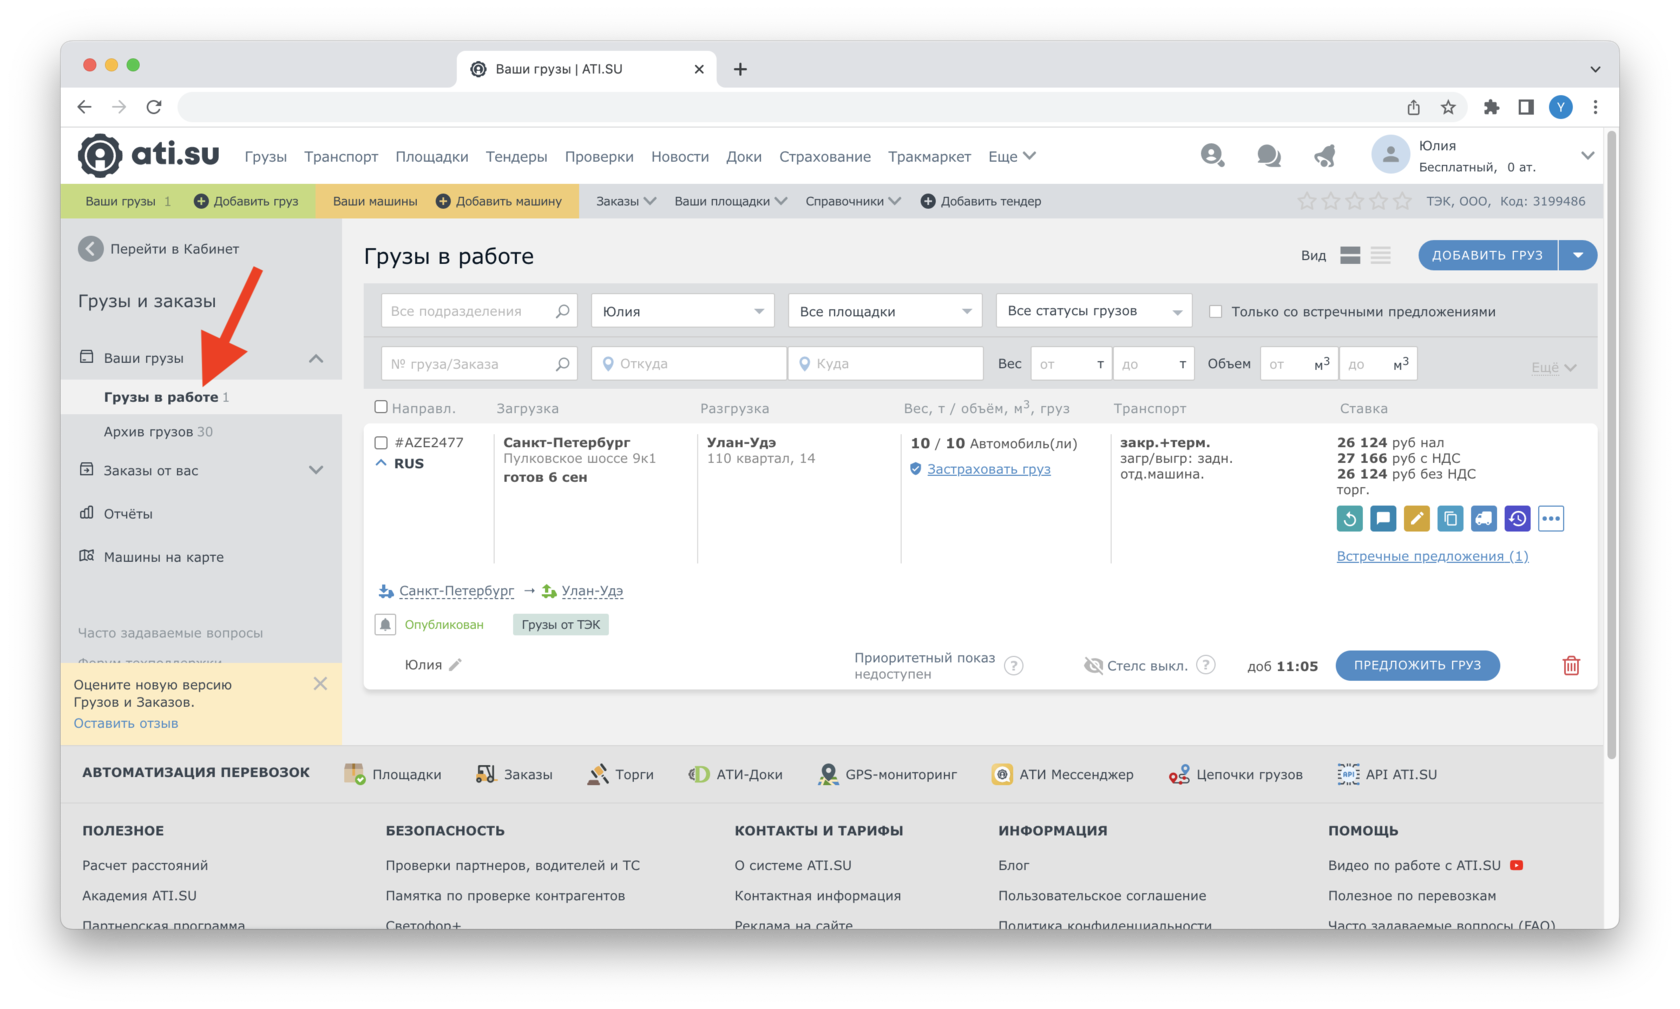Click Добавить тендер in the toolbar
The width and height of the screenshot is (1680, 1009).
point(981,201)
